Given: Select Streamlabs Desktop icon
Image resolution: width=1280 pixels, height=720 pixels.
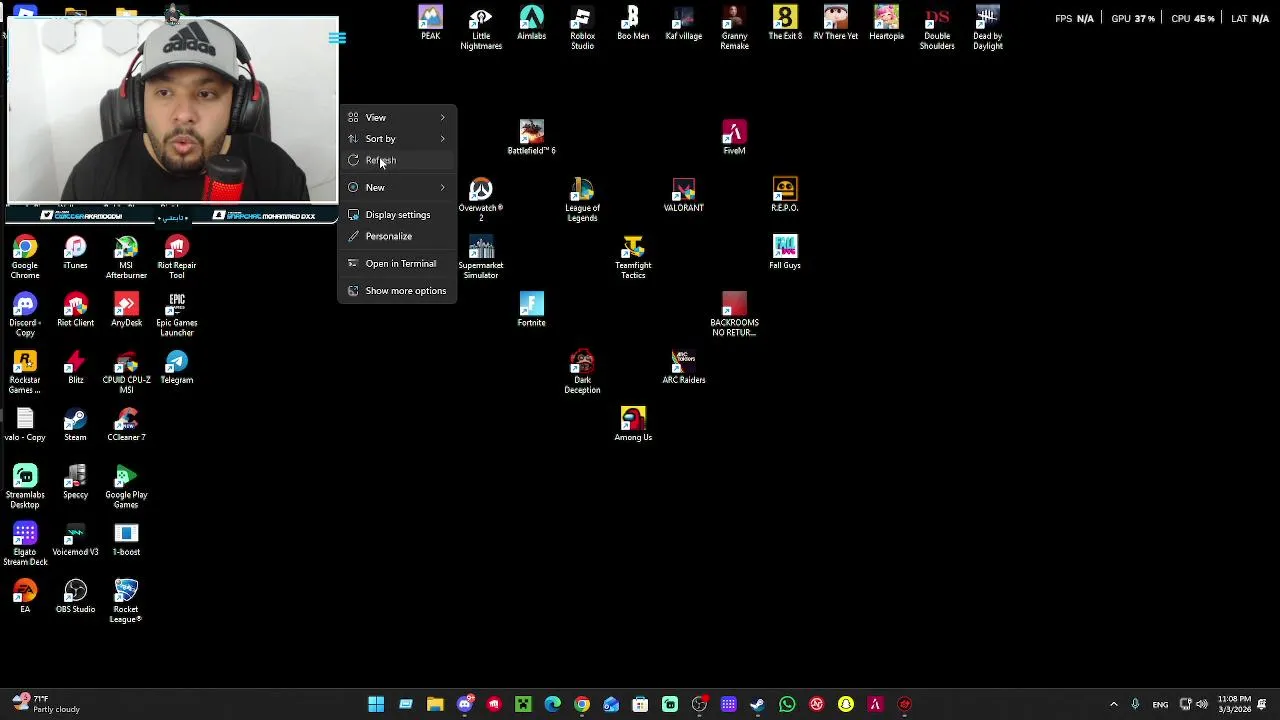Looking at the screenshot, I should pyautogui.click(x=25, y=487).
